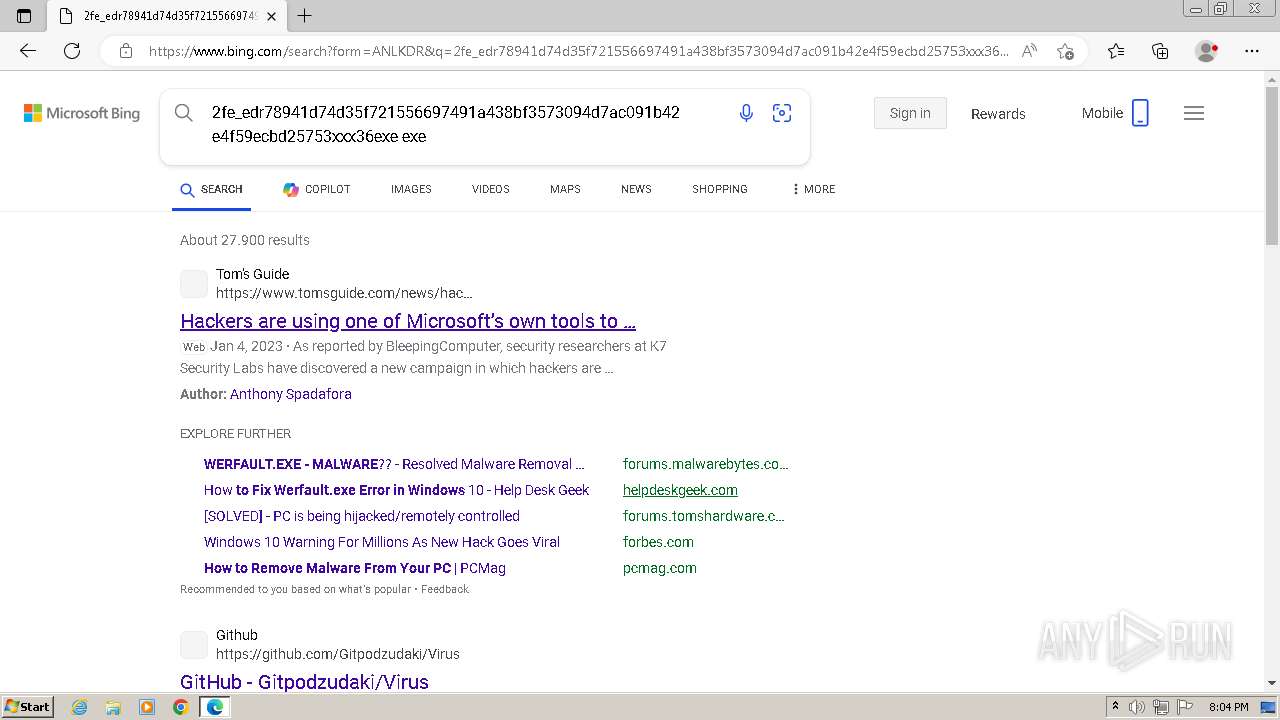Click the Microsoft Bing logo
Screen dimensions: 1280x720
pyautogui.click(x=82, y=113)
